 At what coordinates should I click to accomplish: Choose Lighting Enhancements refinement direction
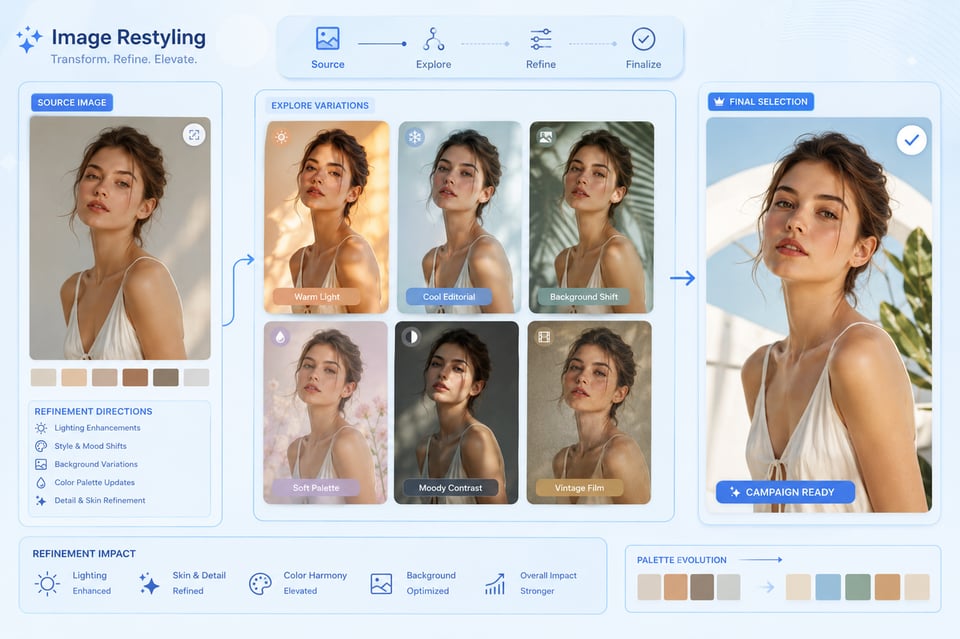[88, 428]
